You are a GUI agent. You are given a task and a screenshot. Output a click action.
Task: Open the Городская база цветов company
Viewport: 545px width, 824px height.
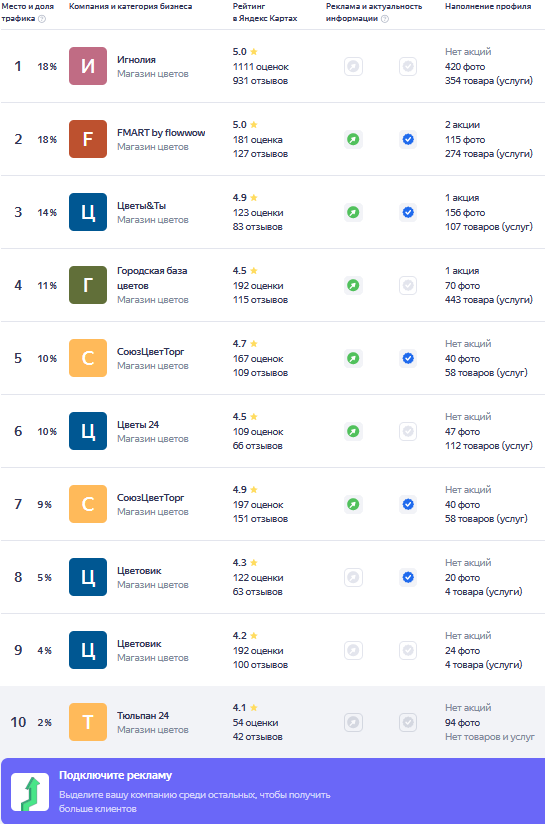[152, 278]
